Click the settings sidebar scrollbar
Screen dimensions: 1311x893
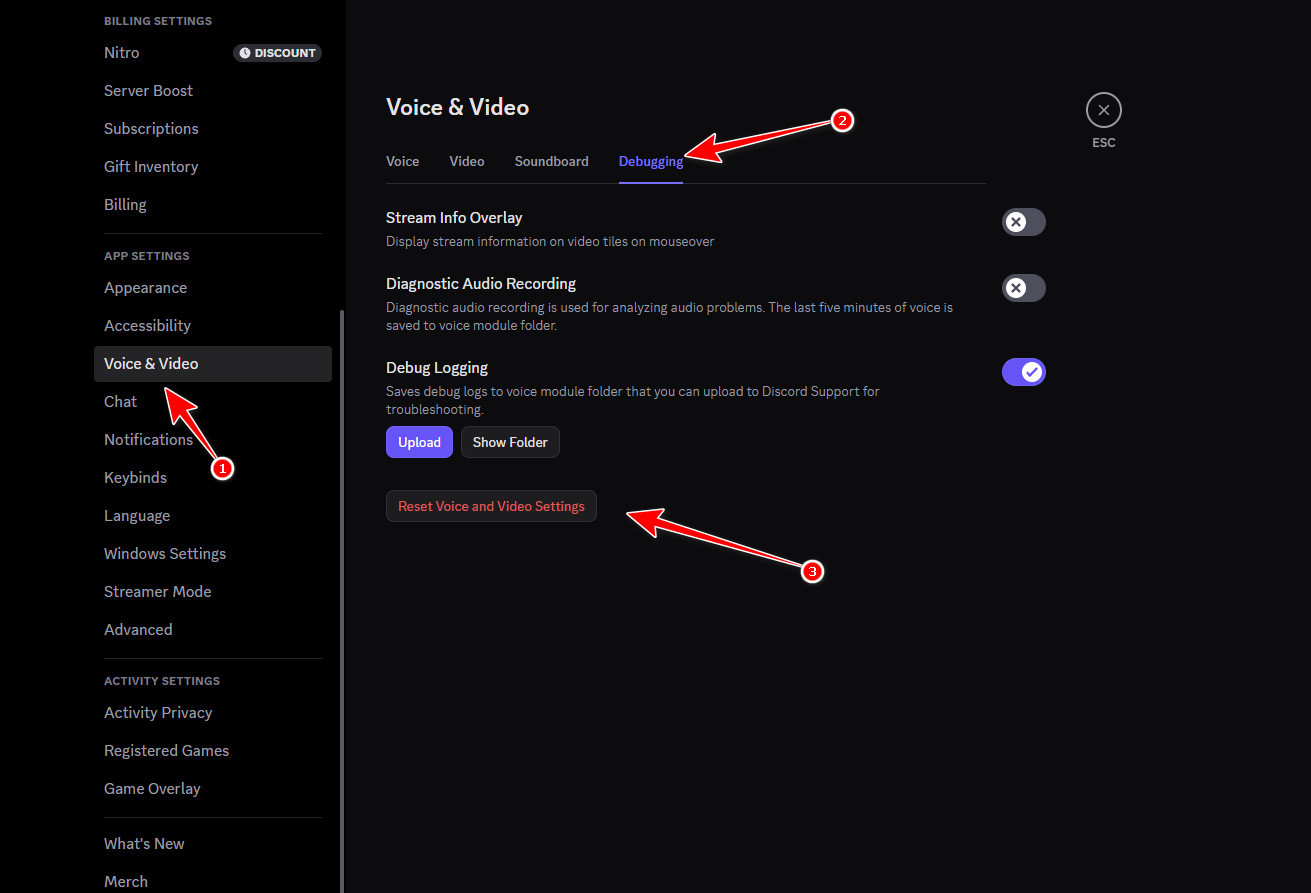click(x=341, y=600)
